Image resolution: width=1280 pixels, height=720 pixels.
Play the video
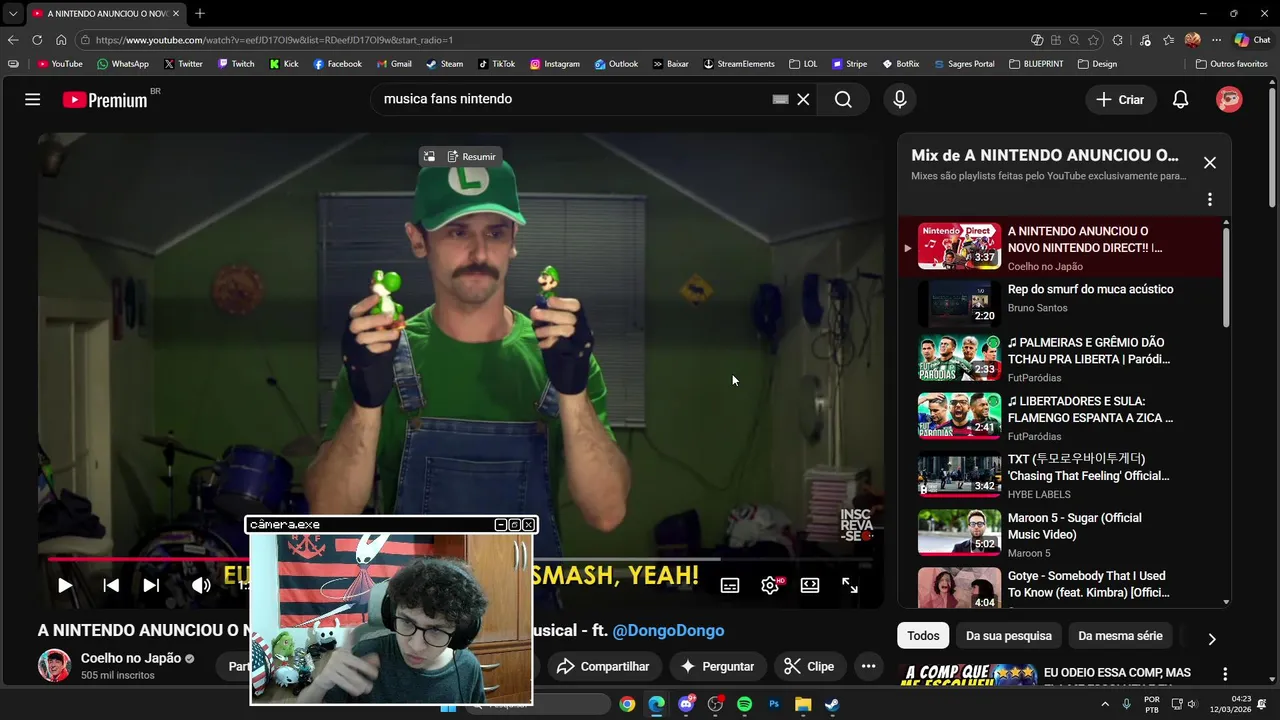point(65,585)
